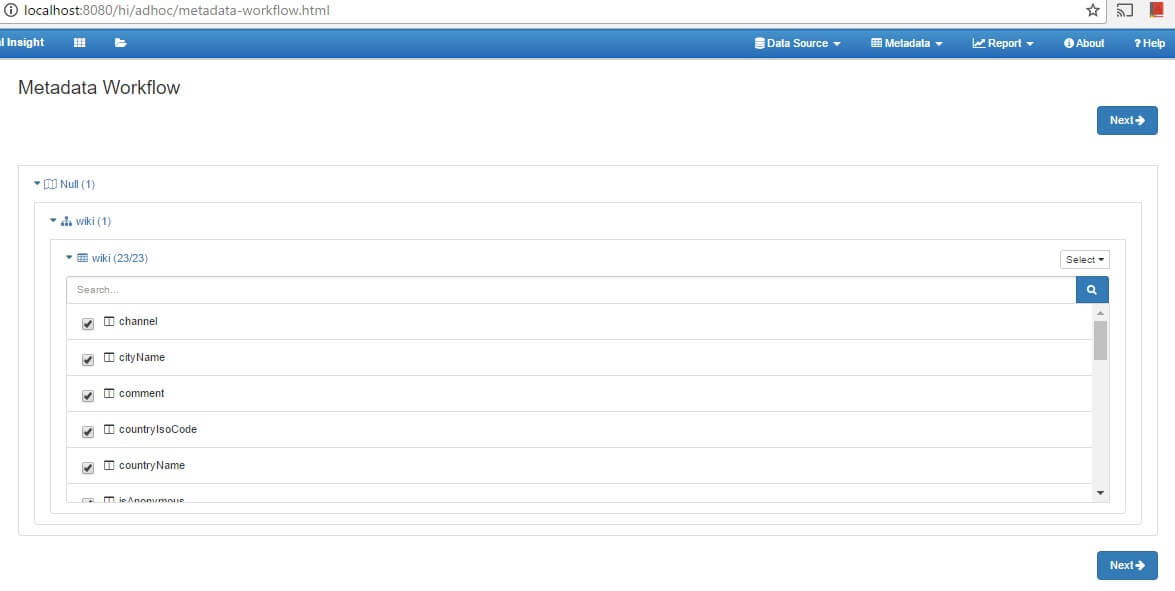Uncheck the cityName checkbox
The height and width of the screenshot is (591, 1175).
(88, 360)
